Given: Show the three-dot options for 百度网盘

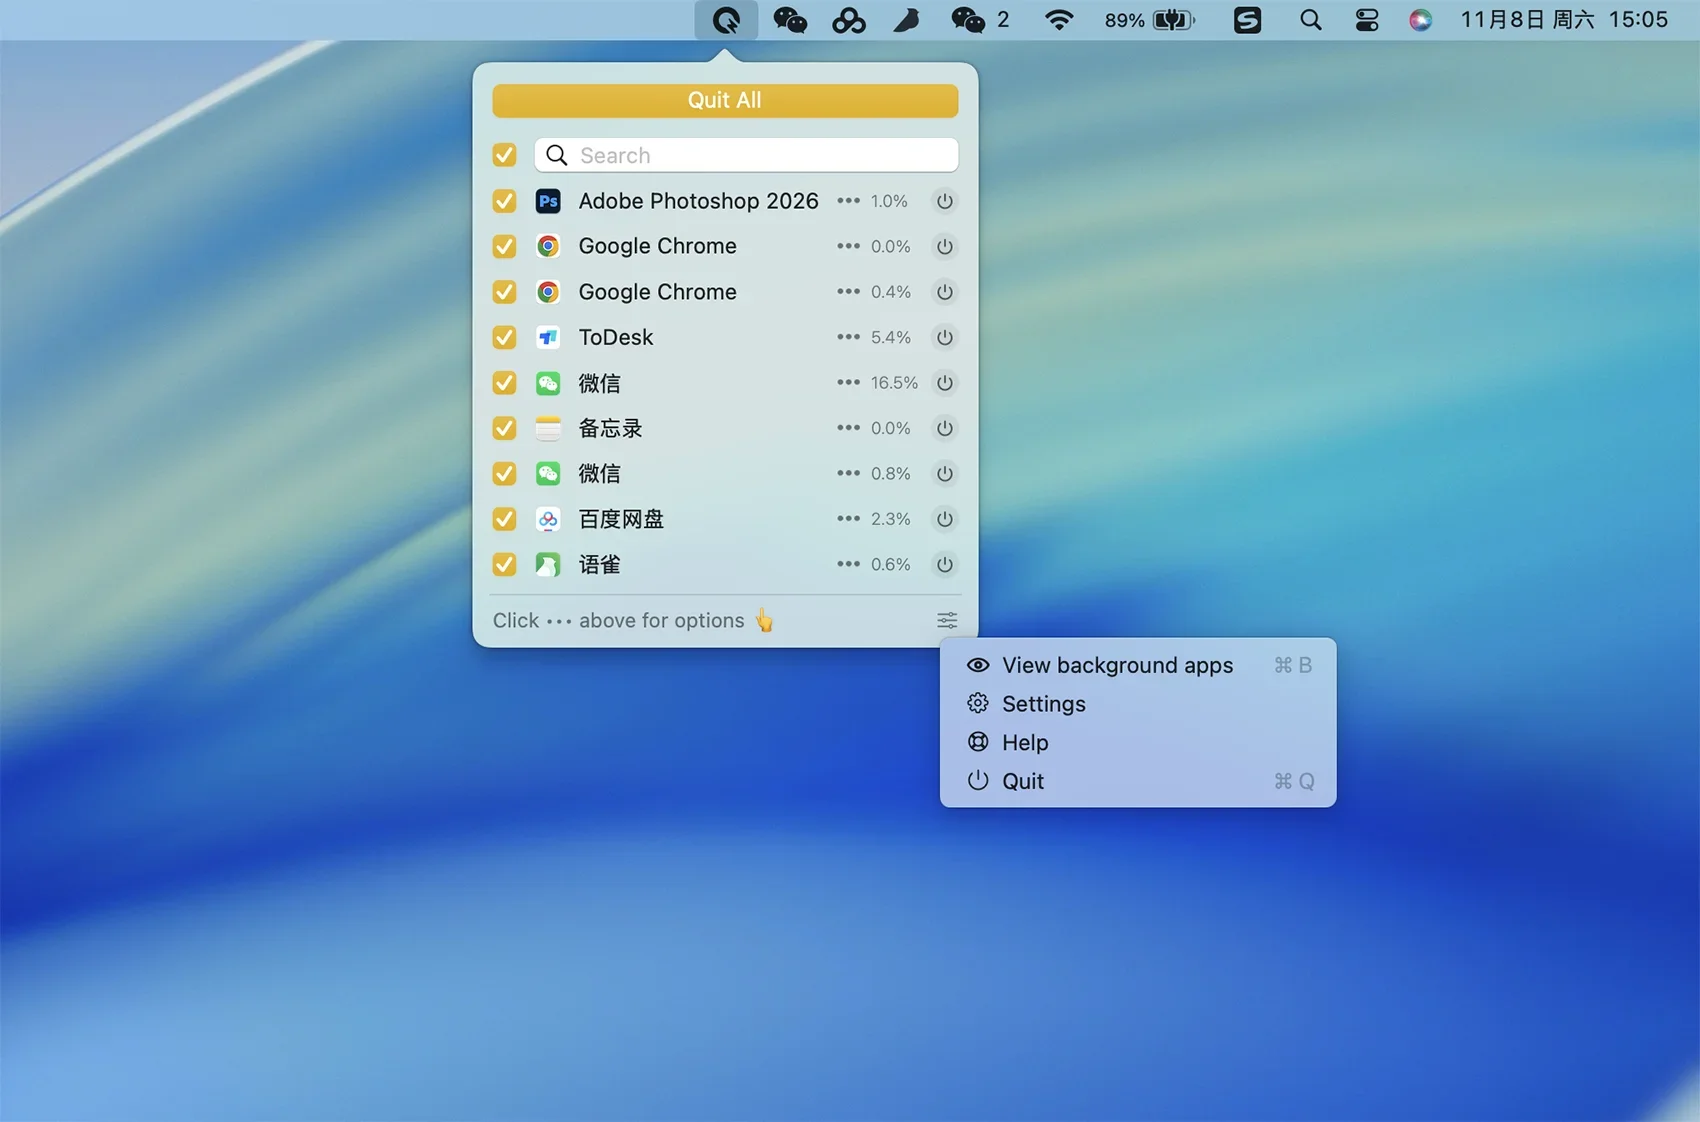Looking at the screenshot, I should tap(848, 519).
